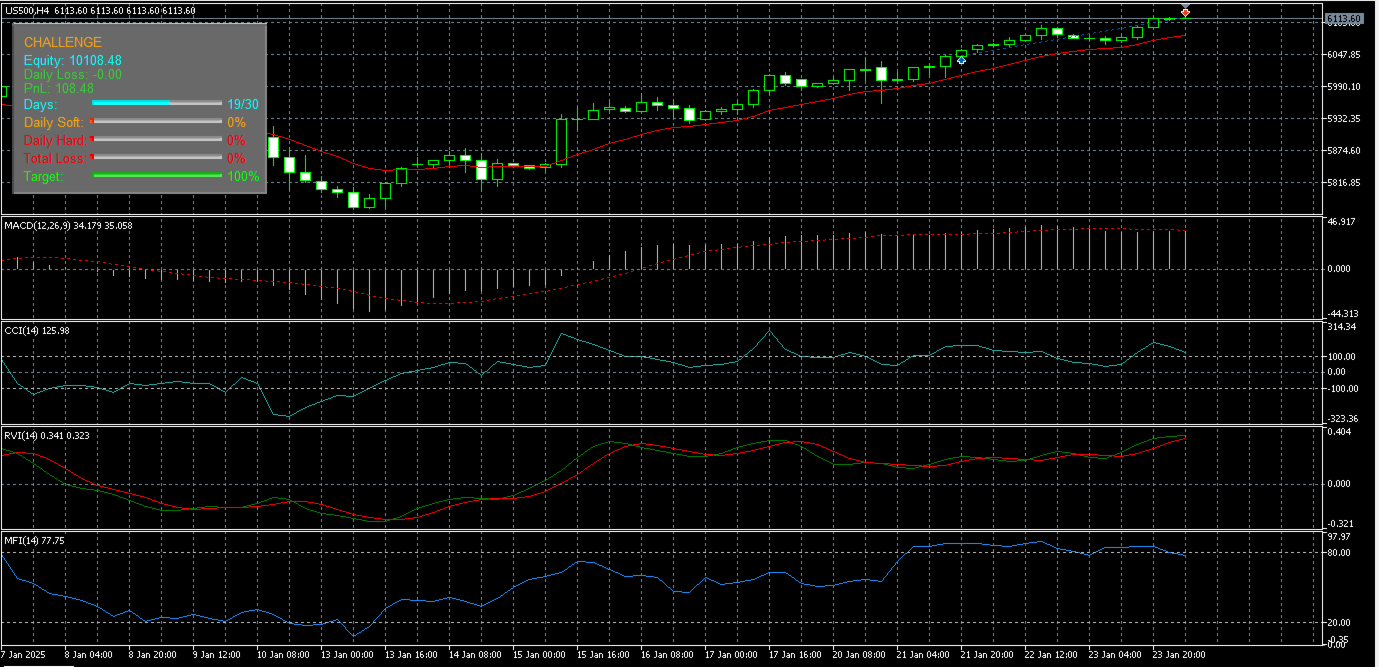Click the Target 100% value
The width and height of the screenshot is (1379, 667).
coord(244,176)
